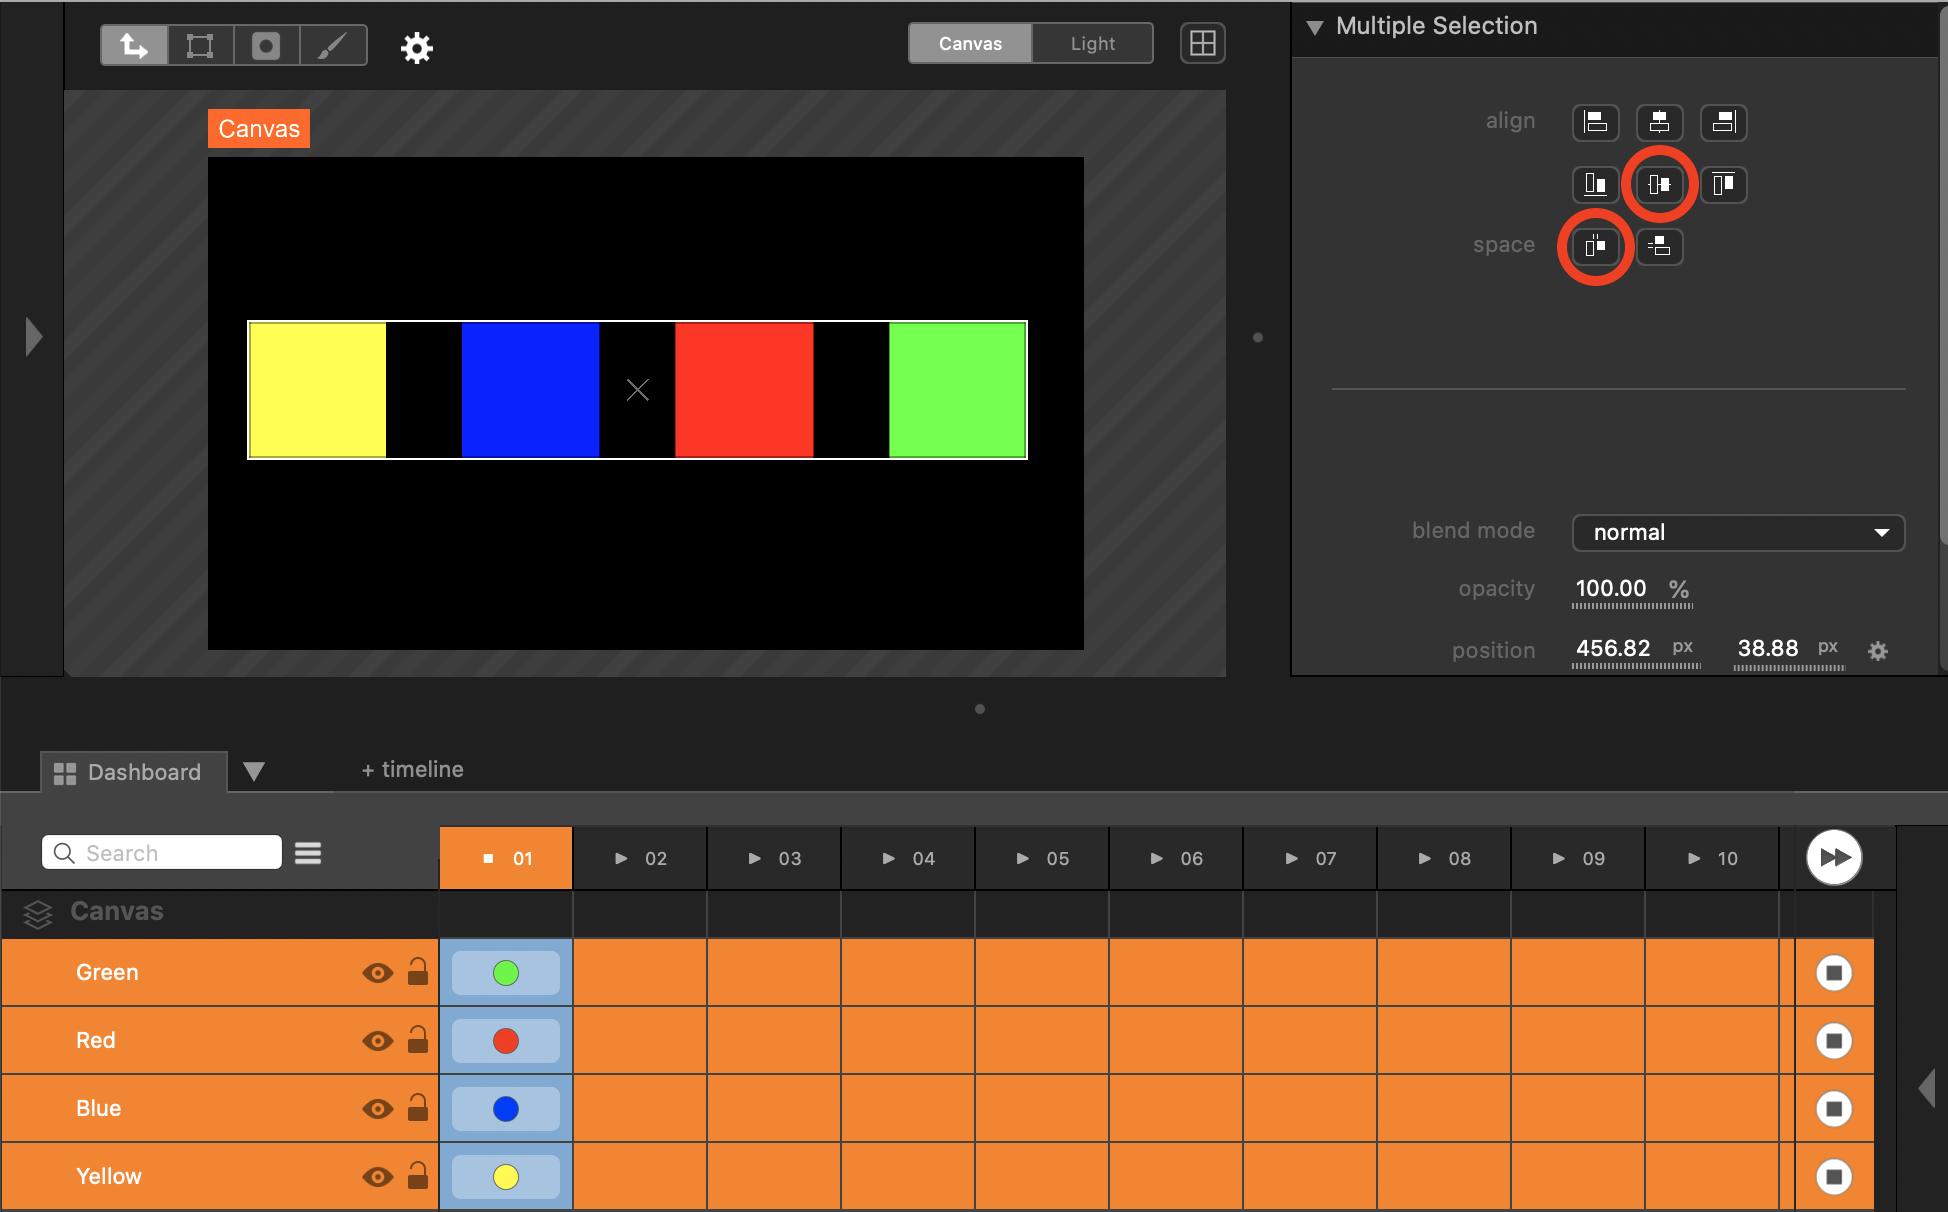Open the blend mode dropdown

1738,532
